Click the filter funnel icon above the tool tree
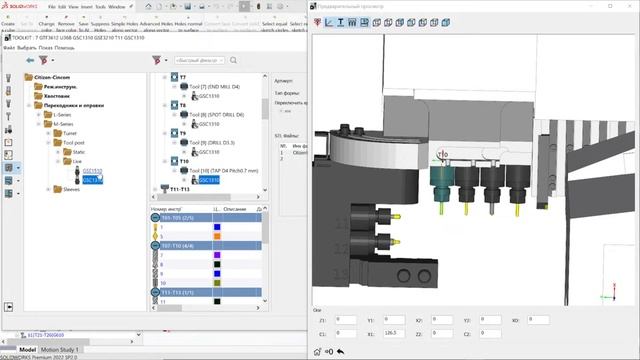 (156, 60)
